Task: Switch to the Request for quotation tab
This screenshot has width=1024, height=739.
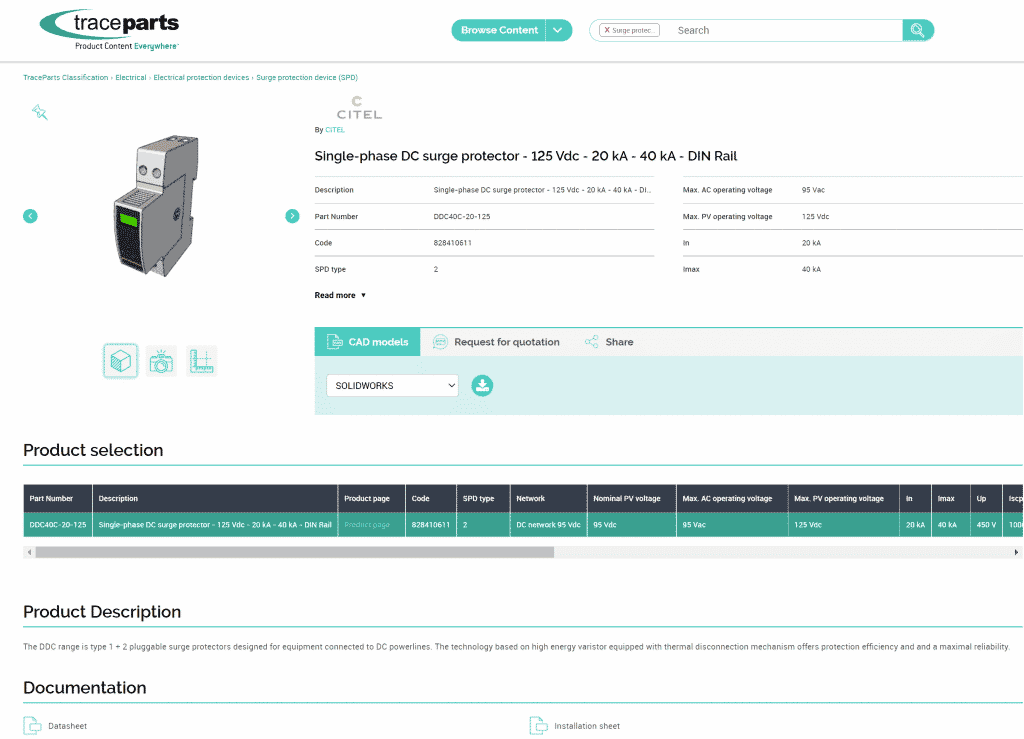Action: 496,342
